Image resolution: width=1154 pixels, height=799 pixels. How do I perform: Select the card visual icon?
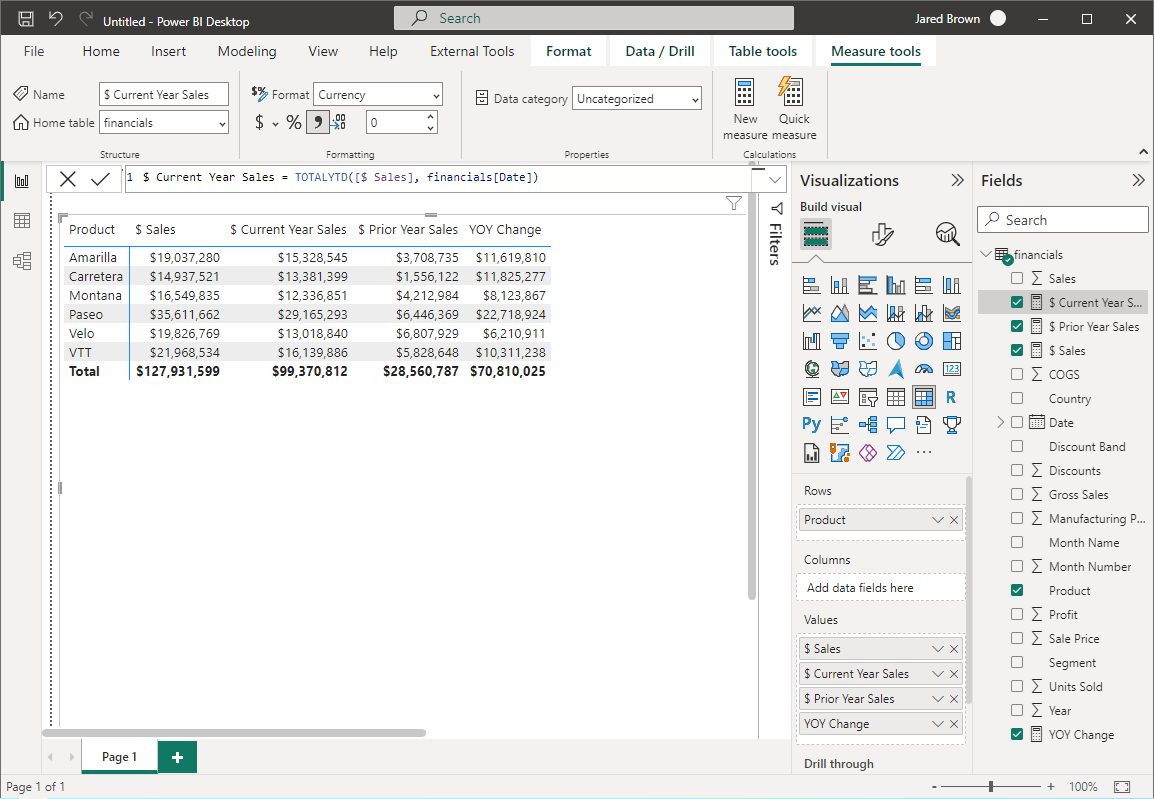point(951,368)
